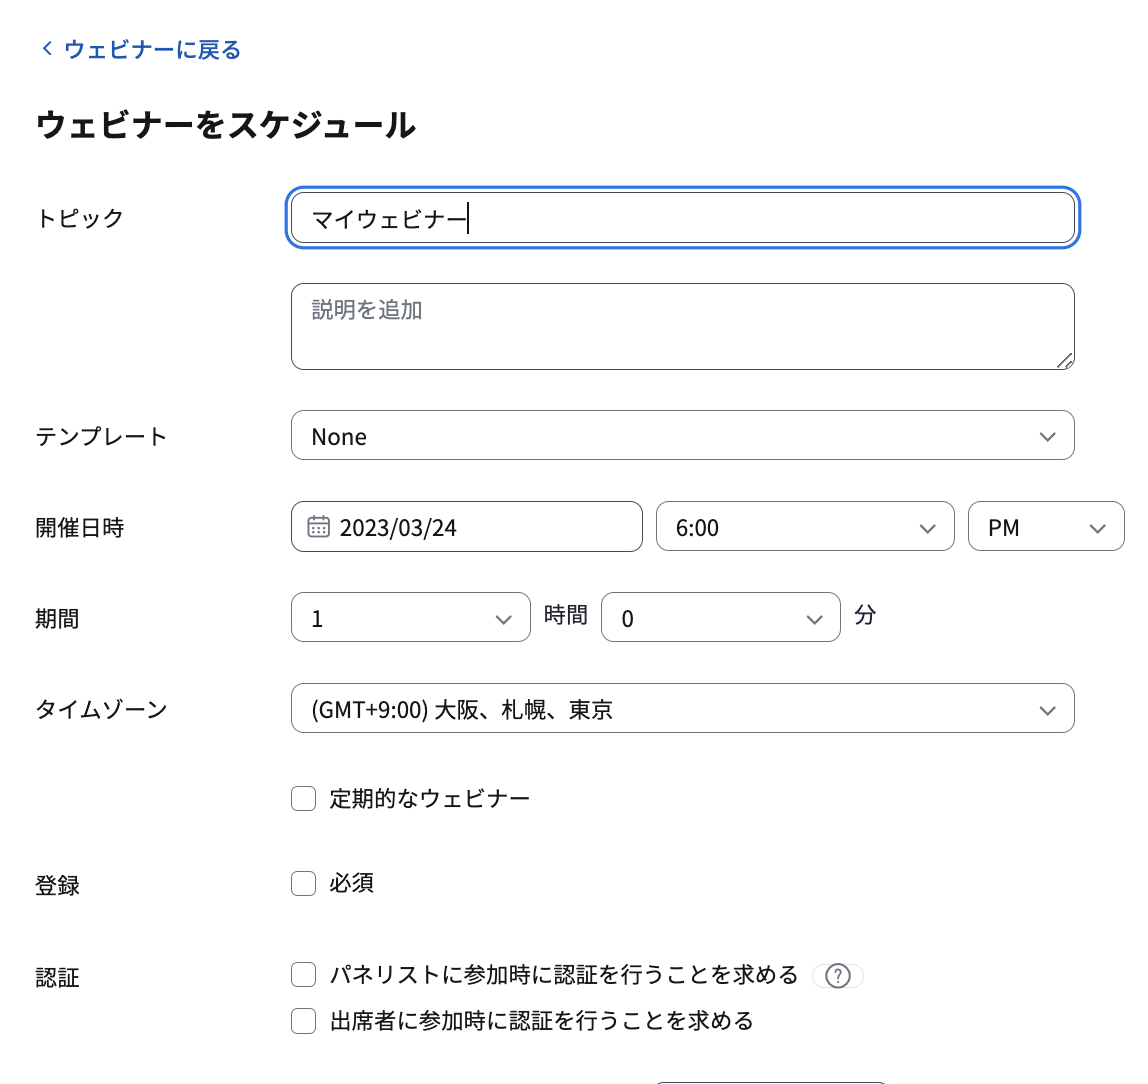Open the テンプレート None dropdown
The image size is (1148, 1084).
coord(682,436)
